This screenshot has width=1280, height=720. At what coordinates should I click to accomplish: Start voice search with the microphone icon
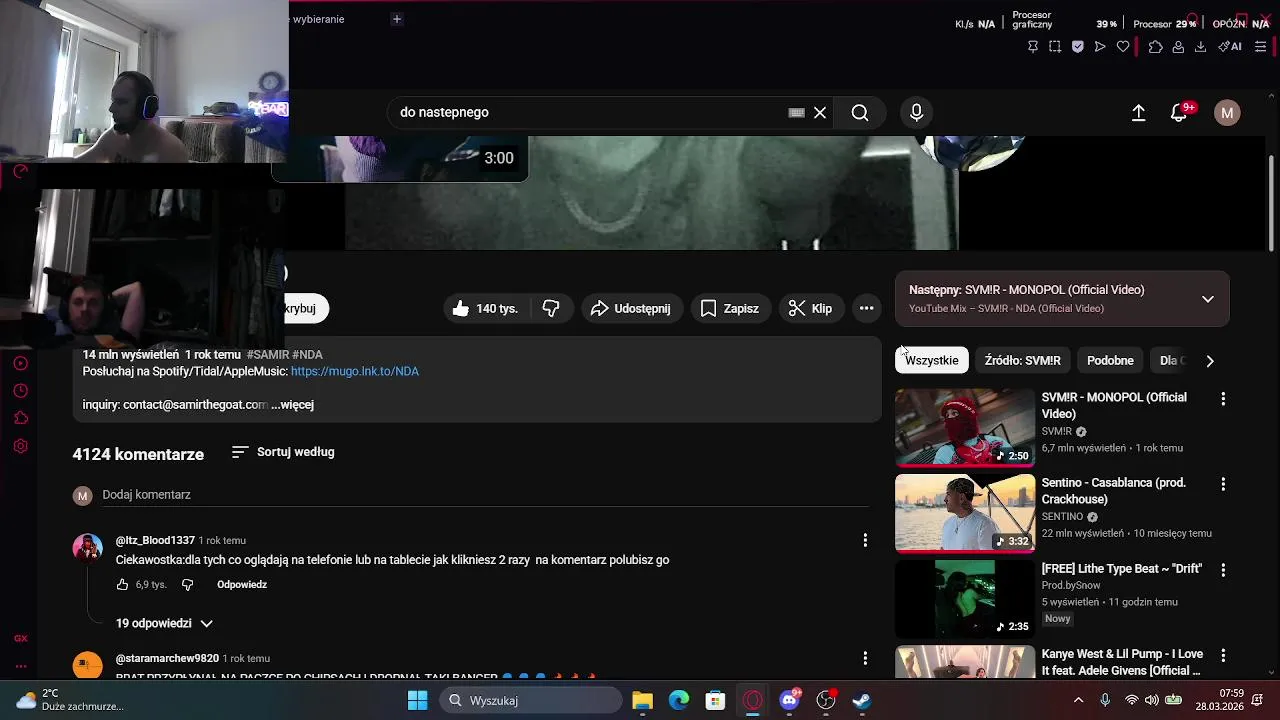(x=916, y=112)
